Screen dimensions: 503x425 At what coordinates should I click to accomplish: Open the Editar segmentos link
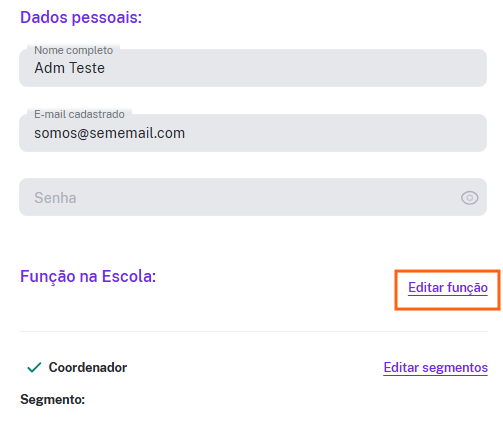[x=435, y=368]
